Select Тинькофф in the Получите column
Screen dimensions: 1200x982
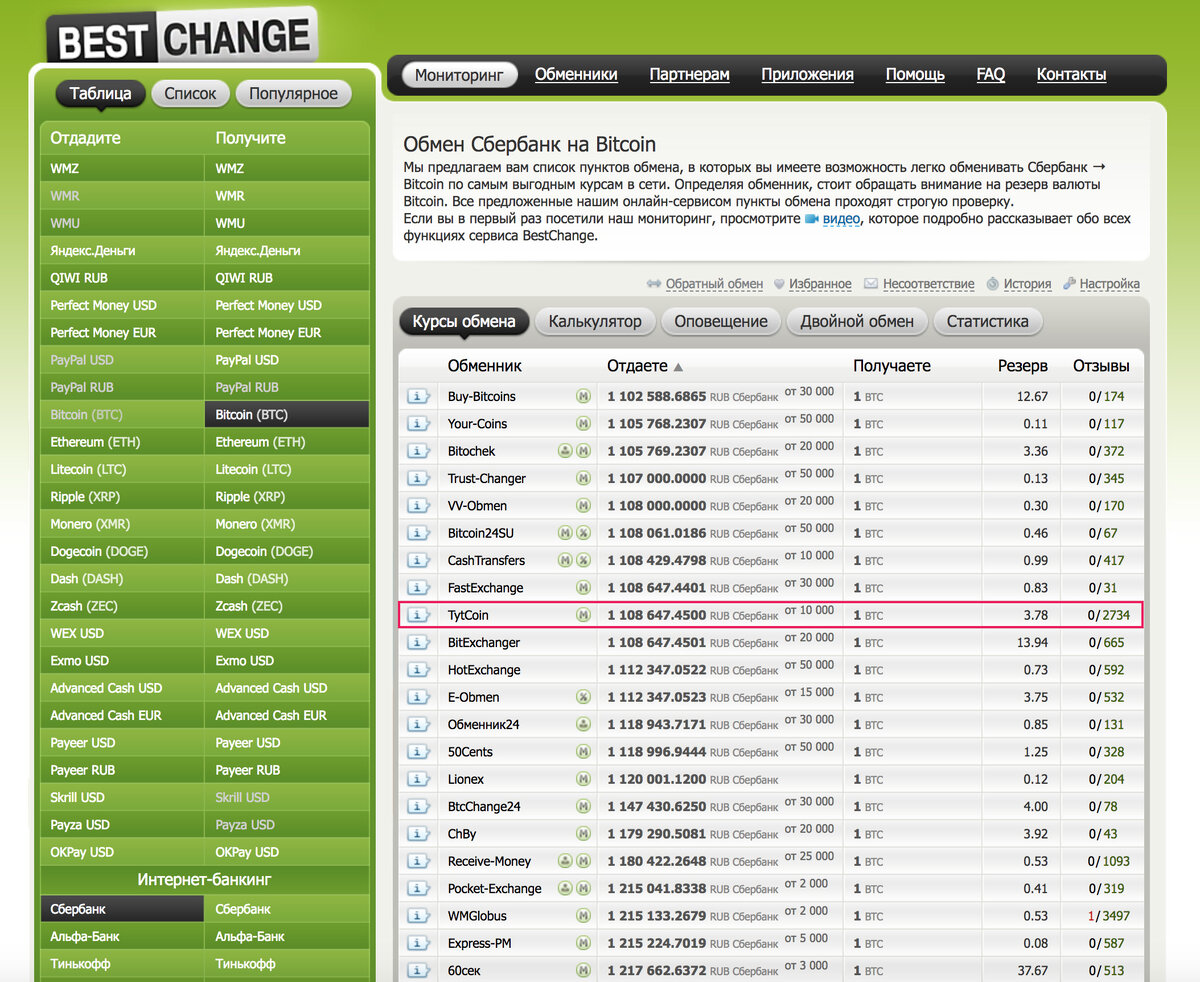click(287, 964)
